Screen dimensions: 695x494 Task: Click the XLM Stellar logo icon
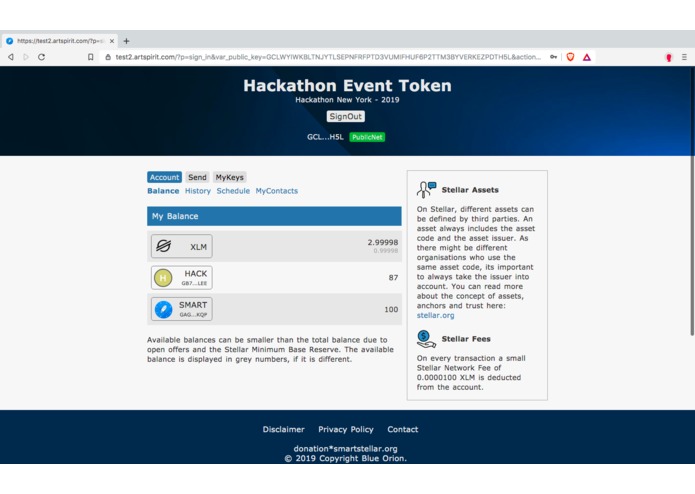[164, 246]
